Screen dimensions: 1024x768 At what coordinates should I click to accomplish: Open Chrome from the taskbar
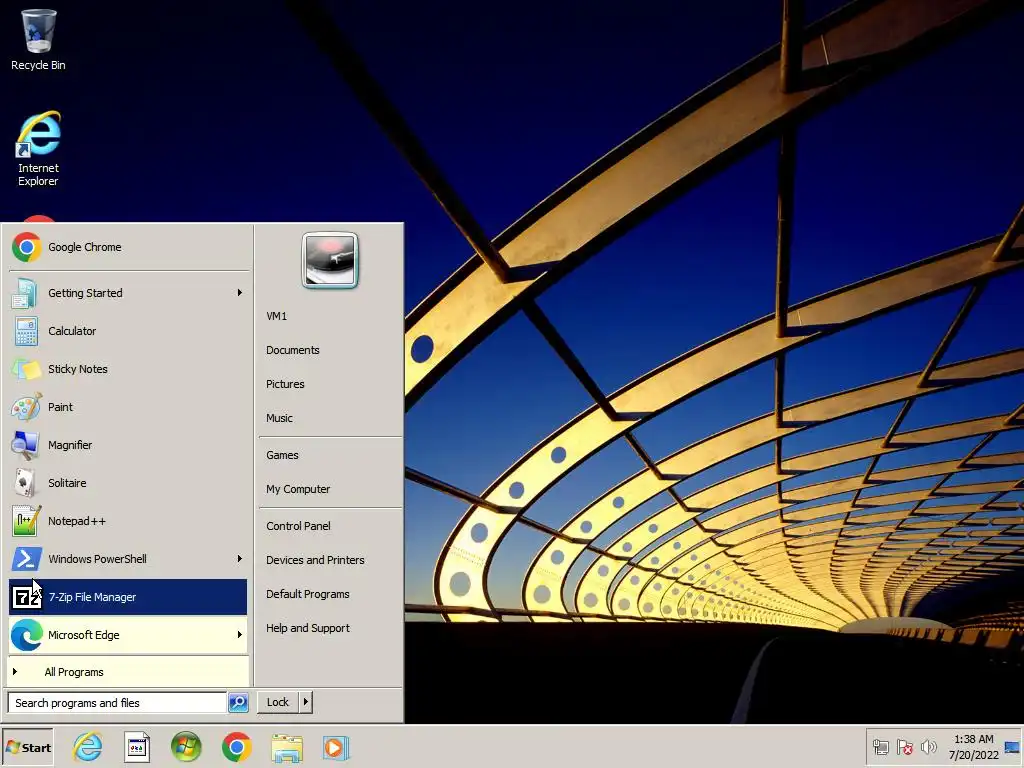coord(236,747)
